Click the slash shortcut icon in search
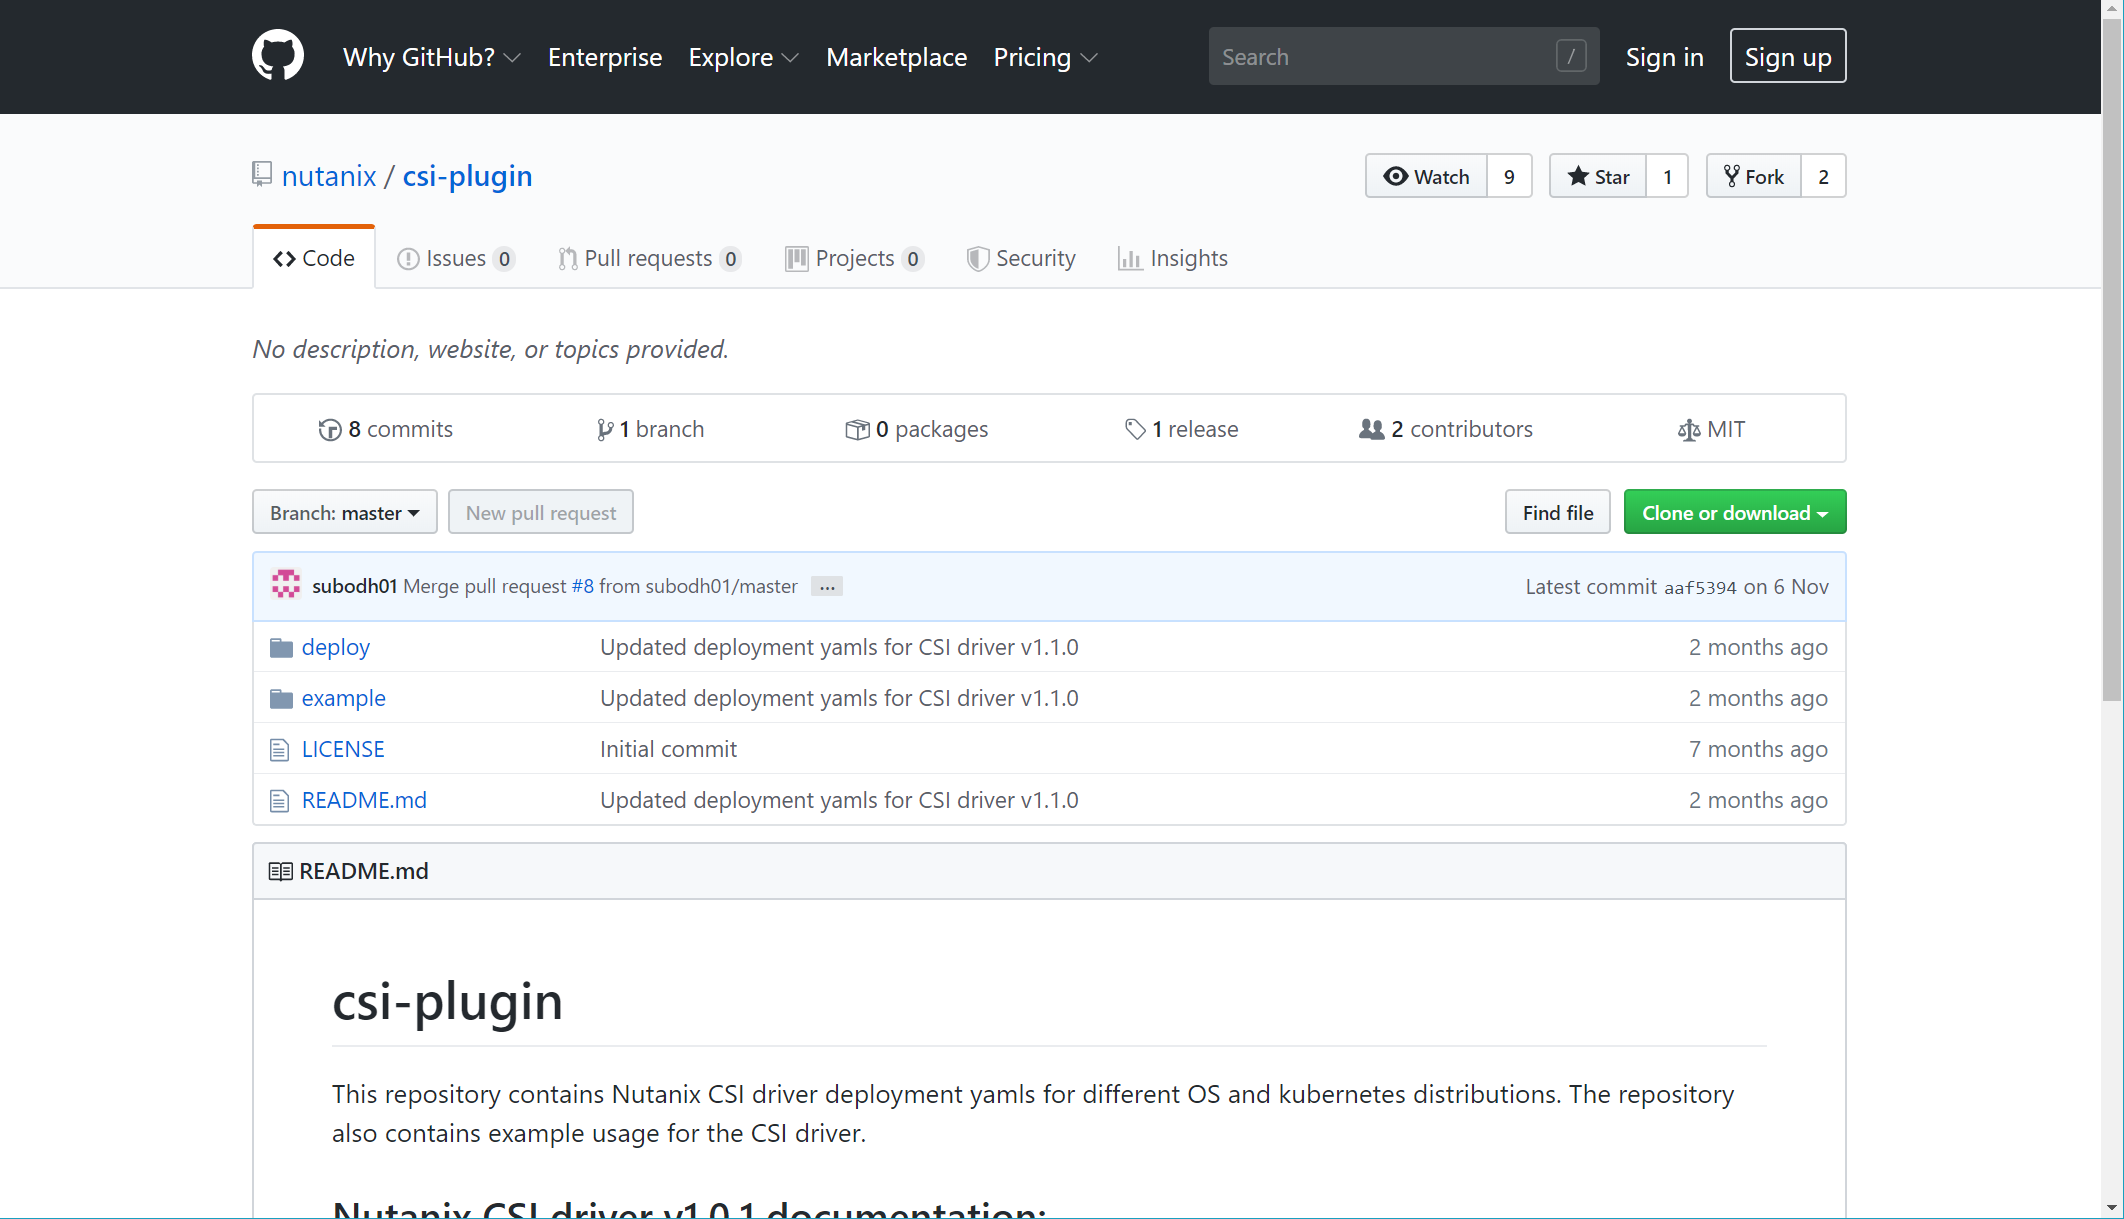Image resolution: width=2124 pixels, height=1219 pixels. point(1571,56)
